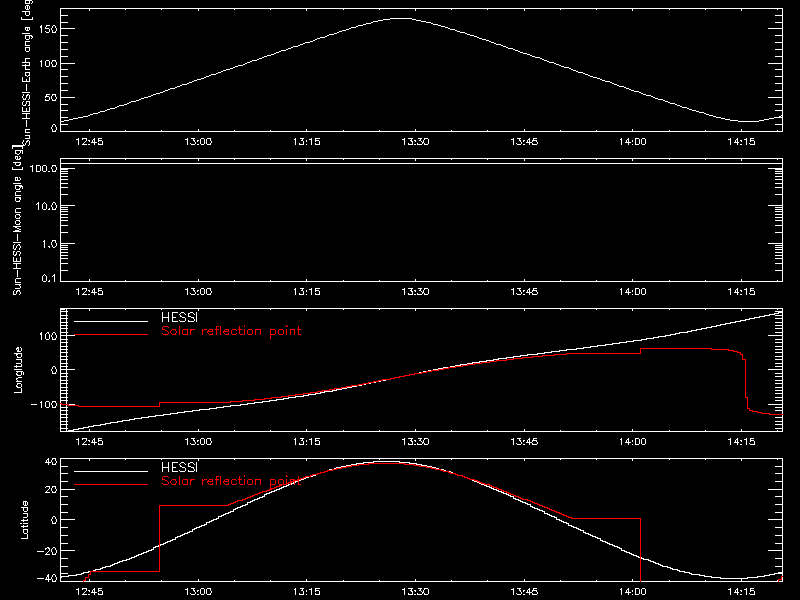The height and width of the screenshot is (600, 800).
Task: Click 14:00 time label under Moon angle plot
Action: pos(633,291)
